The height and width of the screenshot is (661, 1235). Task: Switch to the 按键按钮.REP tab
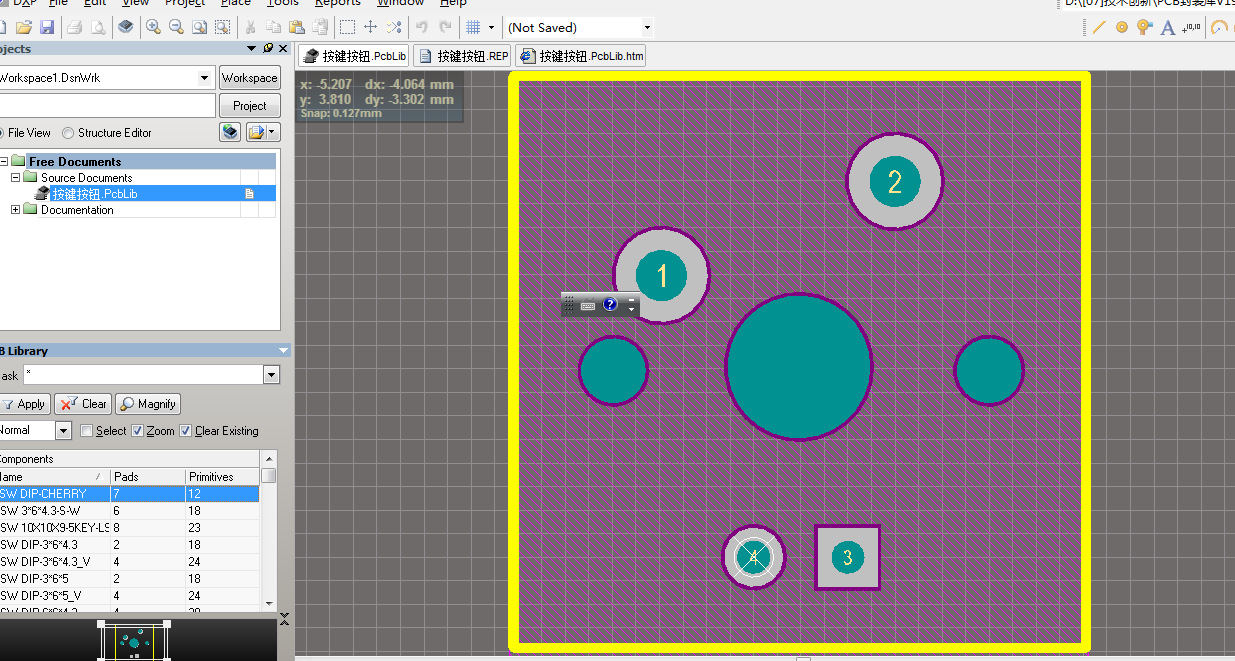click(462, 56)
